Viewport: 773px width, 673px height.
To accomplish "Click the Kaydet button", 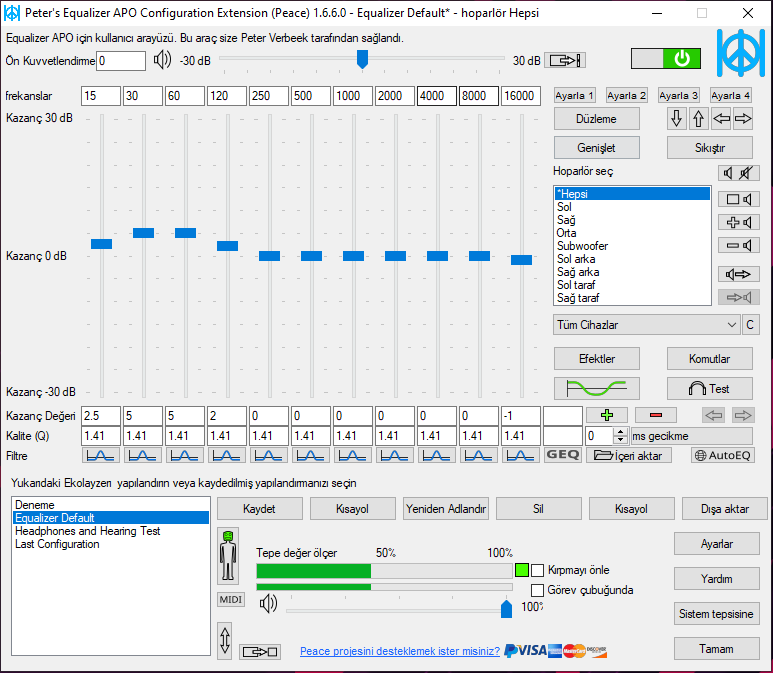I will point(260,508).
